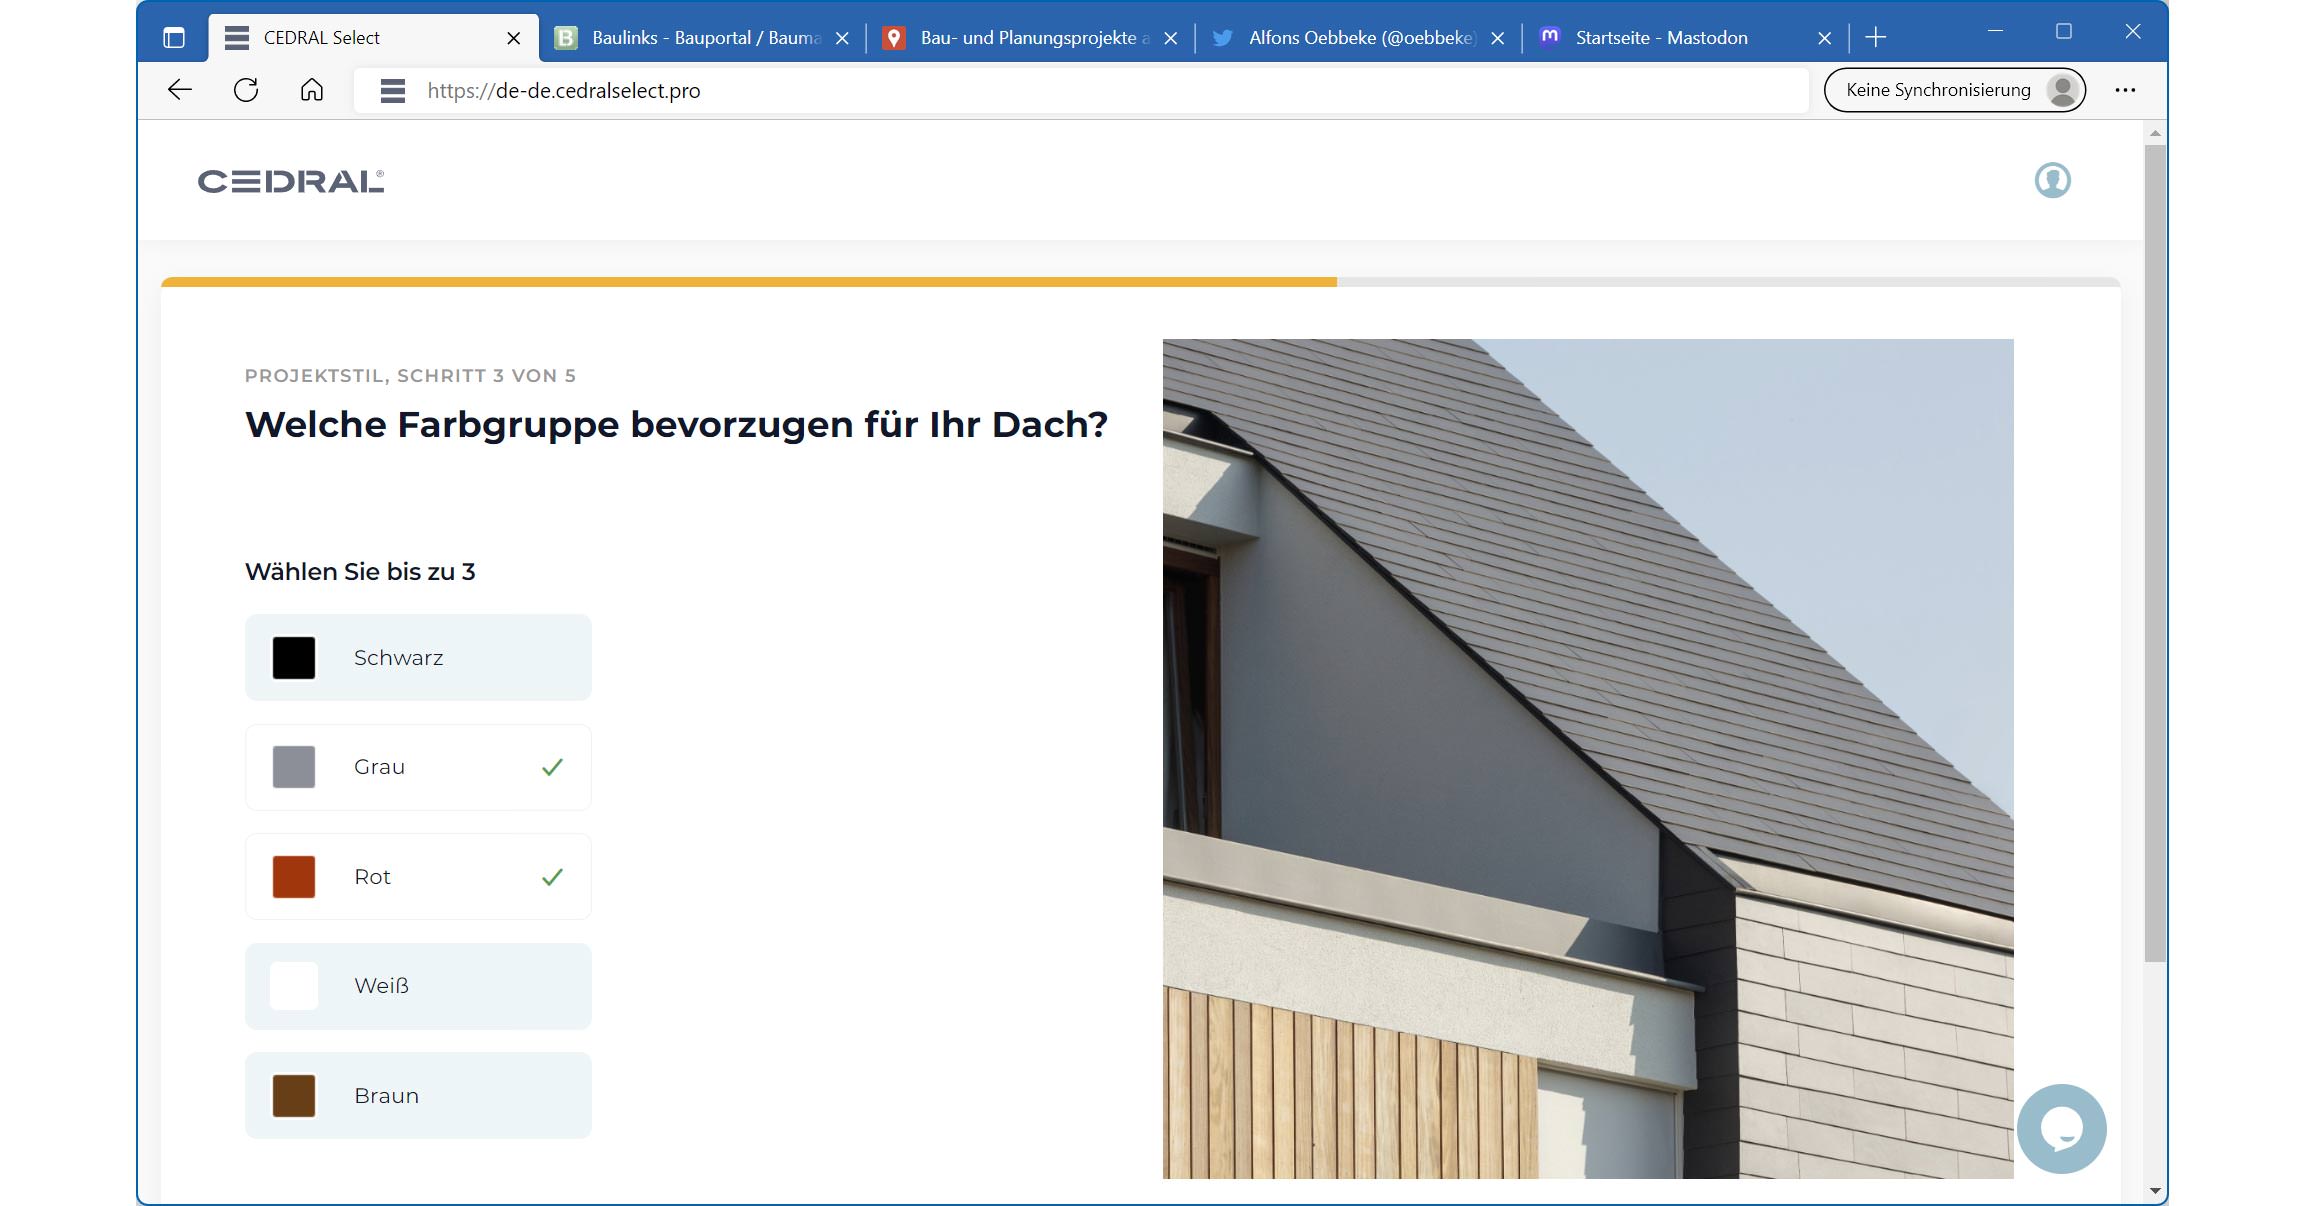Select the Braun color option
Image resolution: width=2305 pixels, height=1206 pixels.
418,1096
